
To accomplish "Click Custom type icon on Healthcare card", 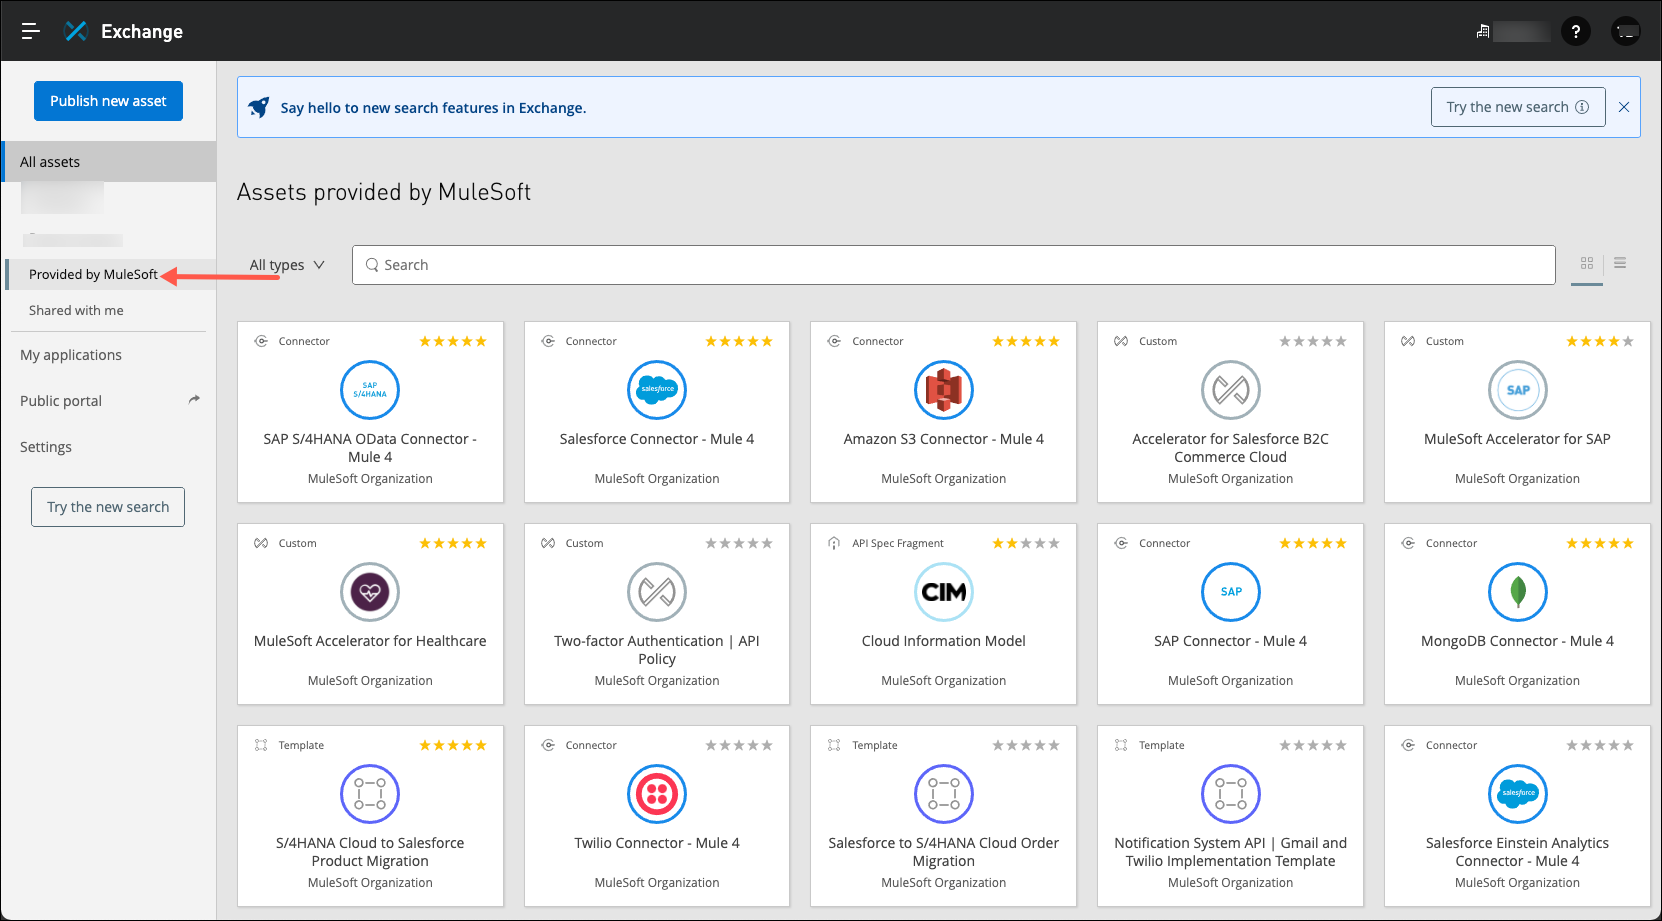I will tap(261, 543).
